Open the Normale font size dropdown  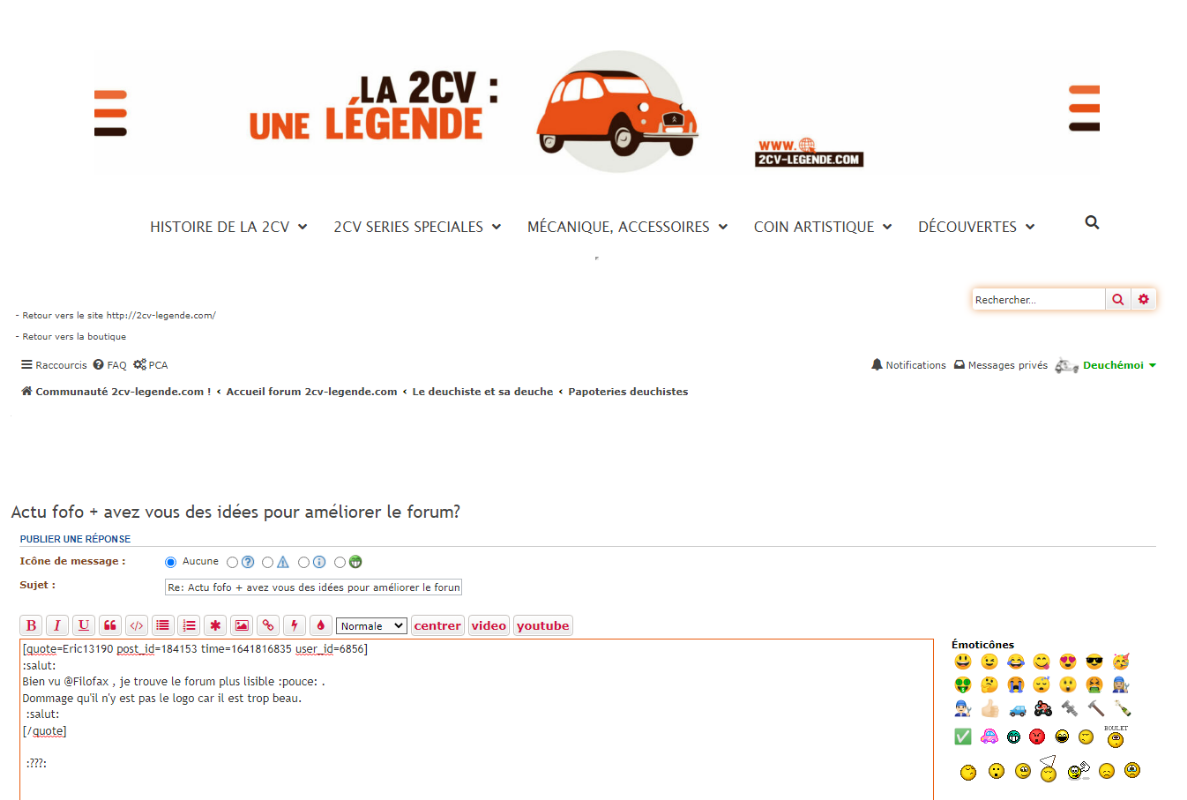pos(371,626)
